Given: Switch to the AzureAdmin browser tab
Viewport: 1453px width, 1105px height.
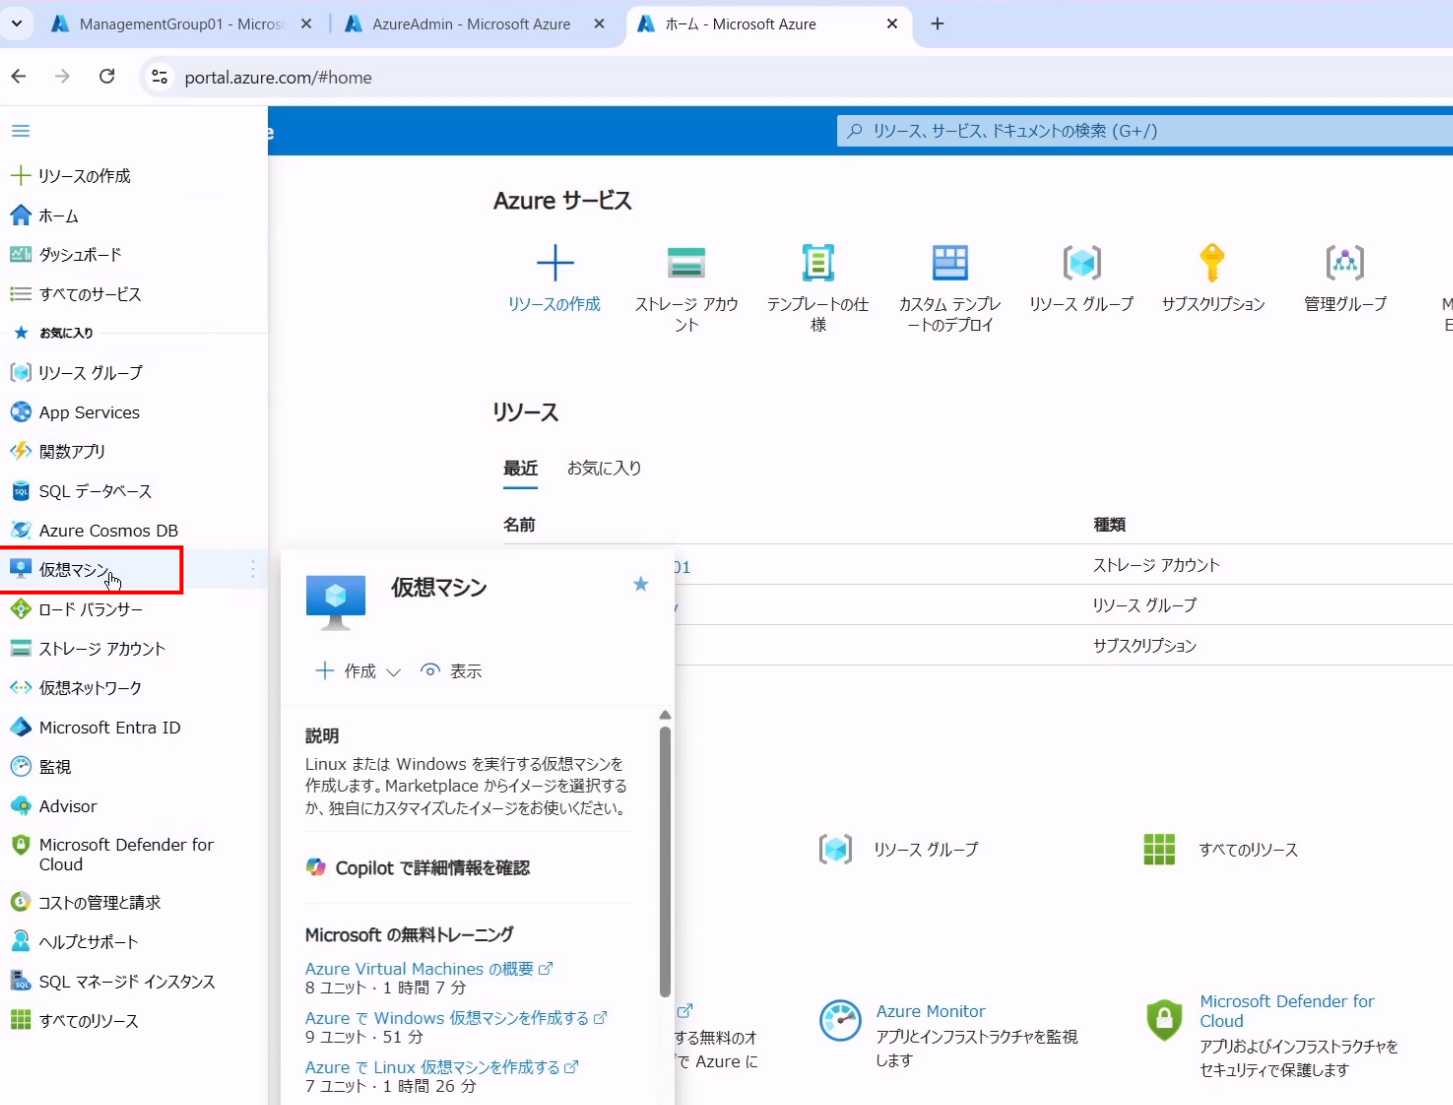Looking at the screenshot, I should pos(470,24).
